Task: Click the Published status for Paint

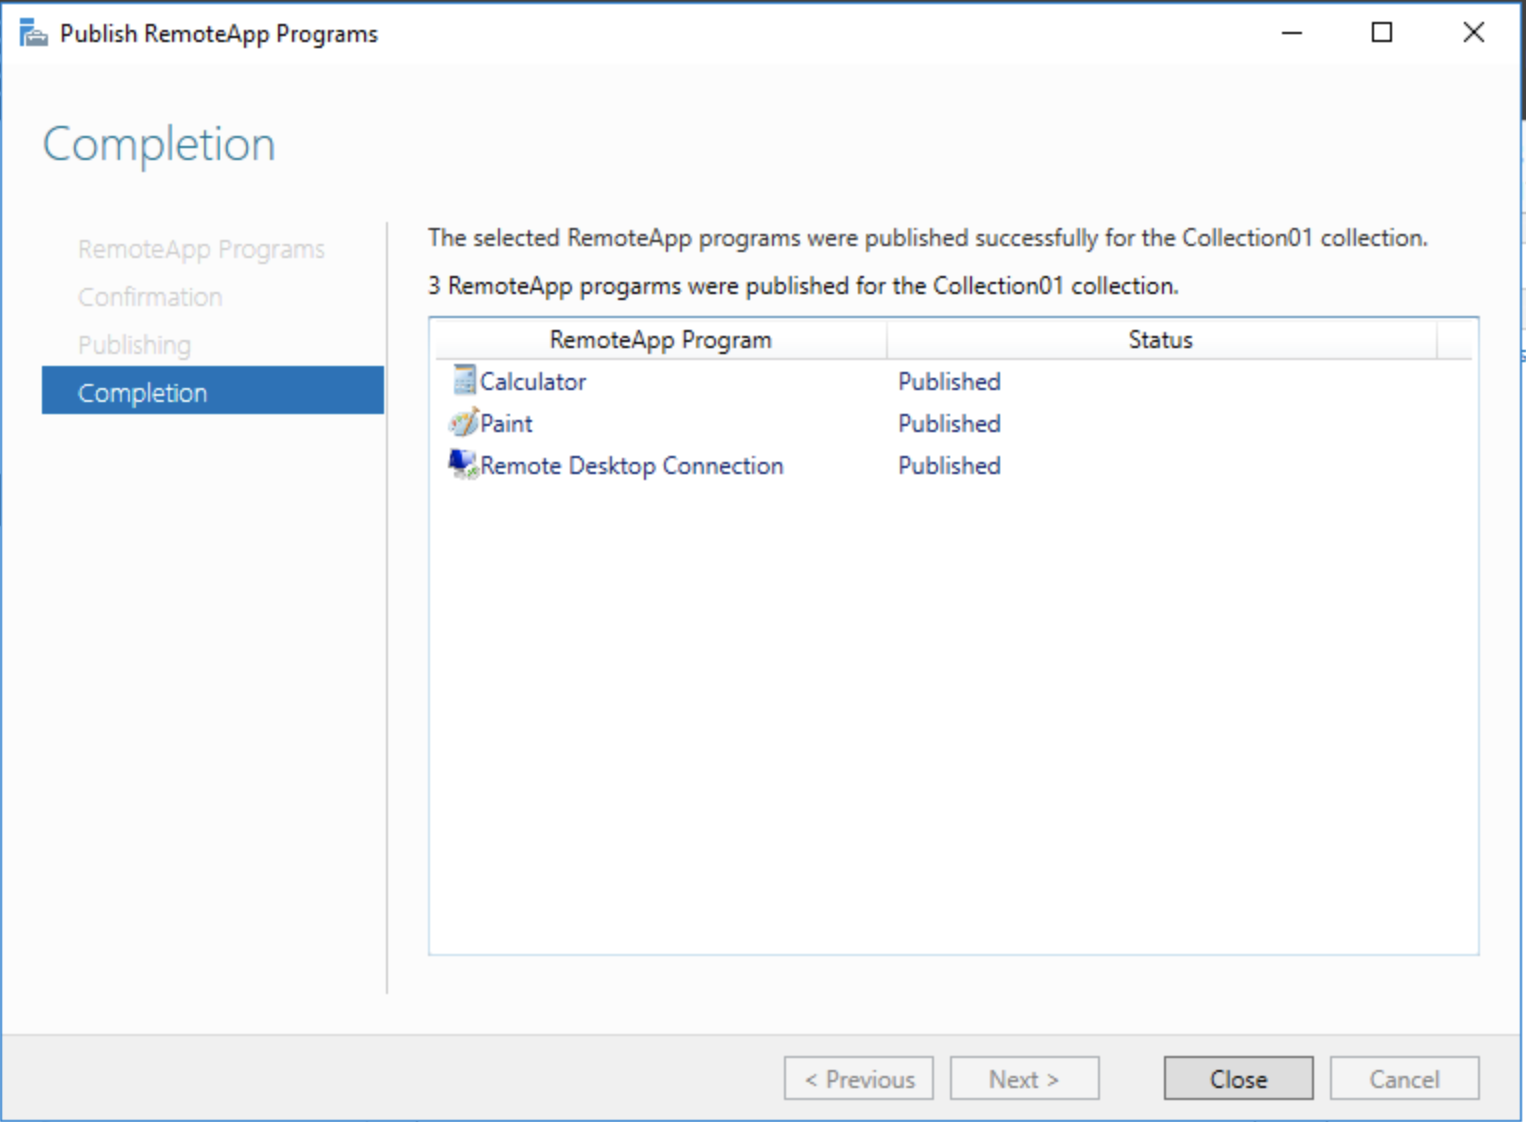Action: point(949,424)
